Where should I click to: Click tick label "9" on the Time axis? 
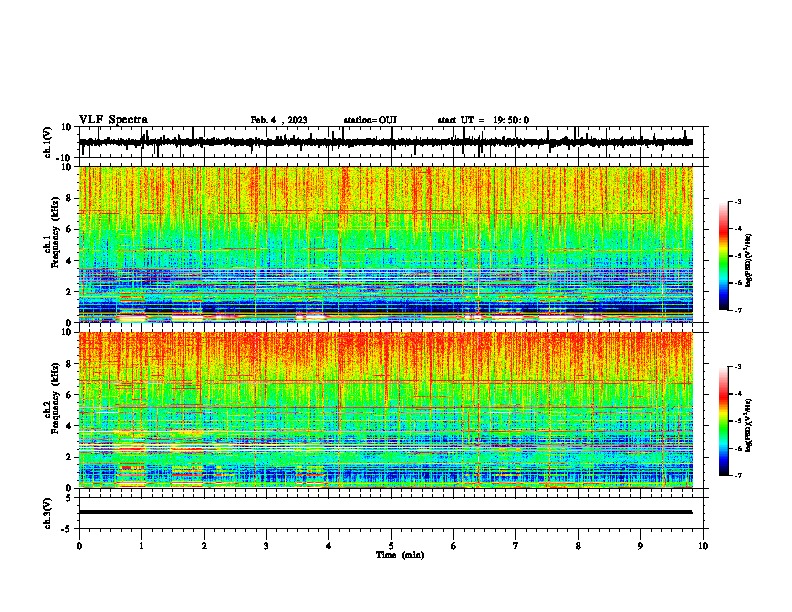(640, 546)
